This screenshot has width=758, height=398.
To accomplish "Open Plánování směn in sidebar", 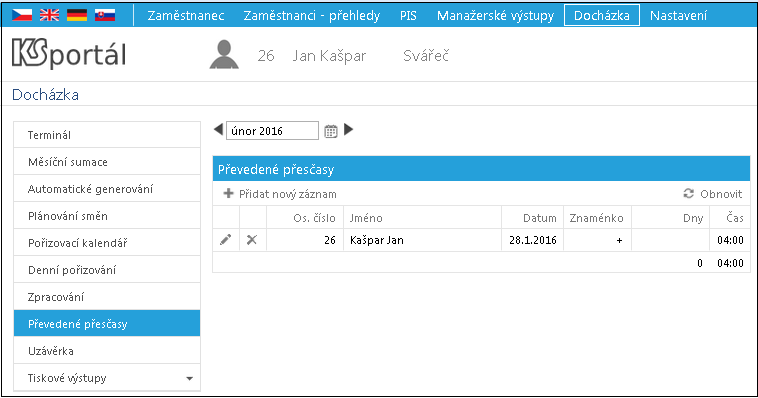I will 107,216.
